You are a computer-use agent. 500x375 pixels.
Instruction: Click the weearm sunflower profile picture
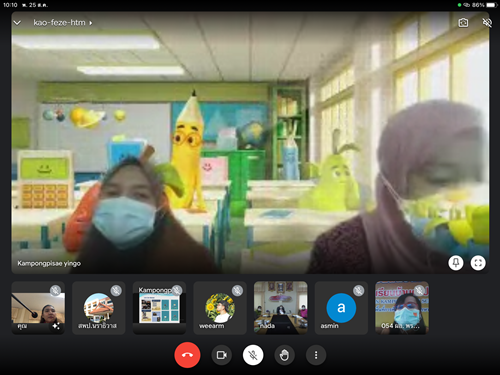pyautogui.click(x=220, y=308)
